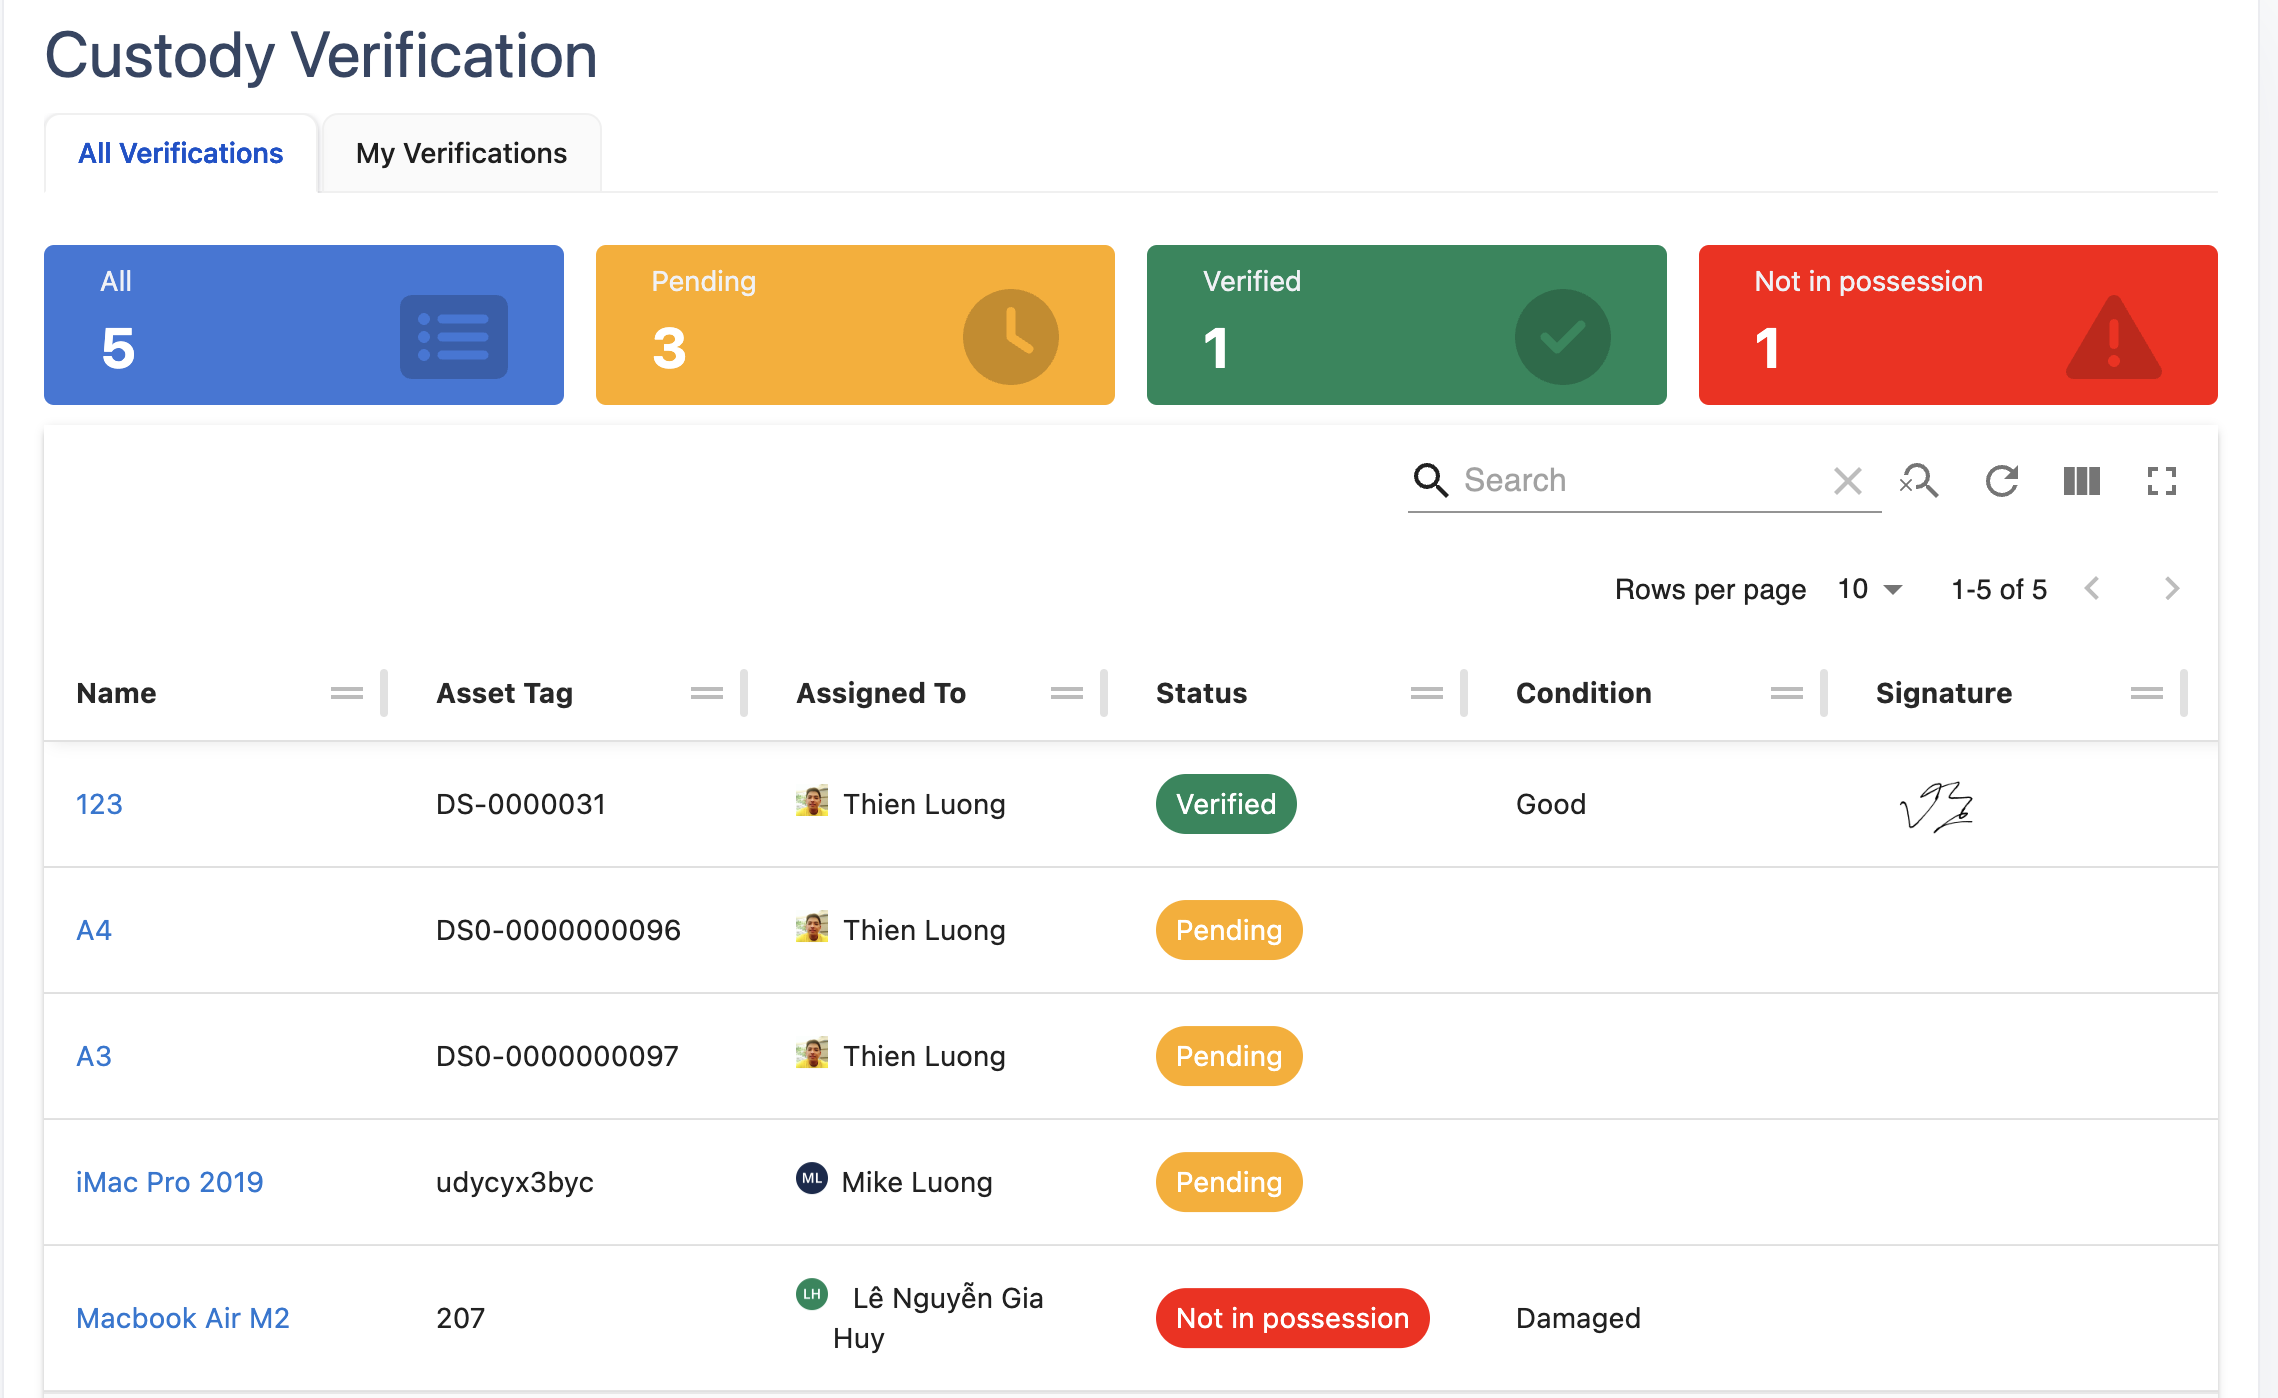Open the iMac Pro 2019 asset link
This screenshot has width=2278, height=1398.
170,1182
